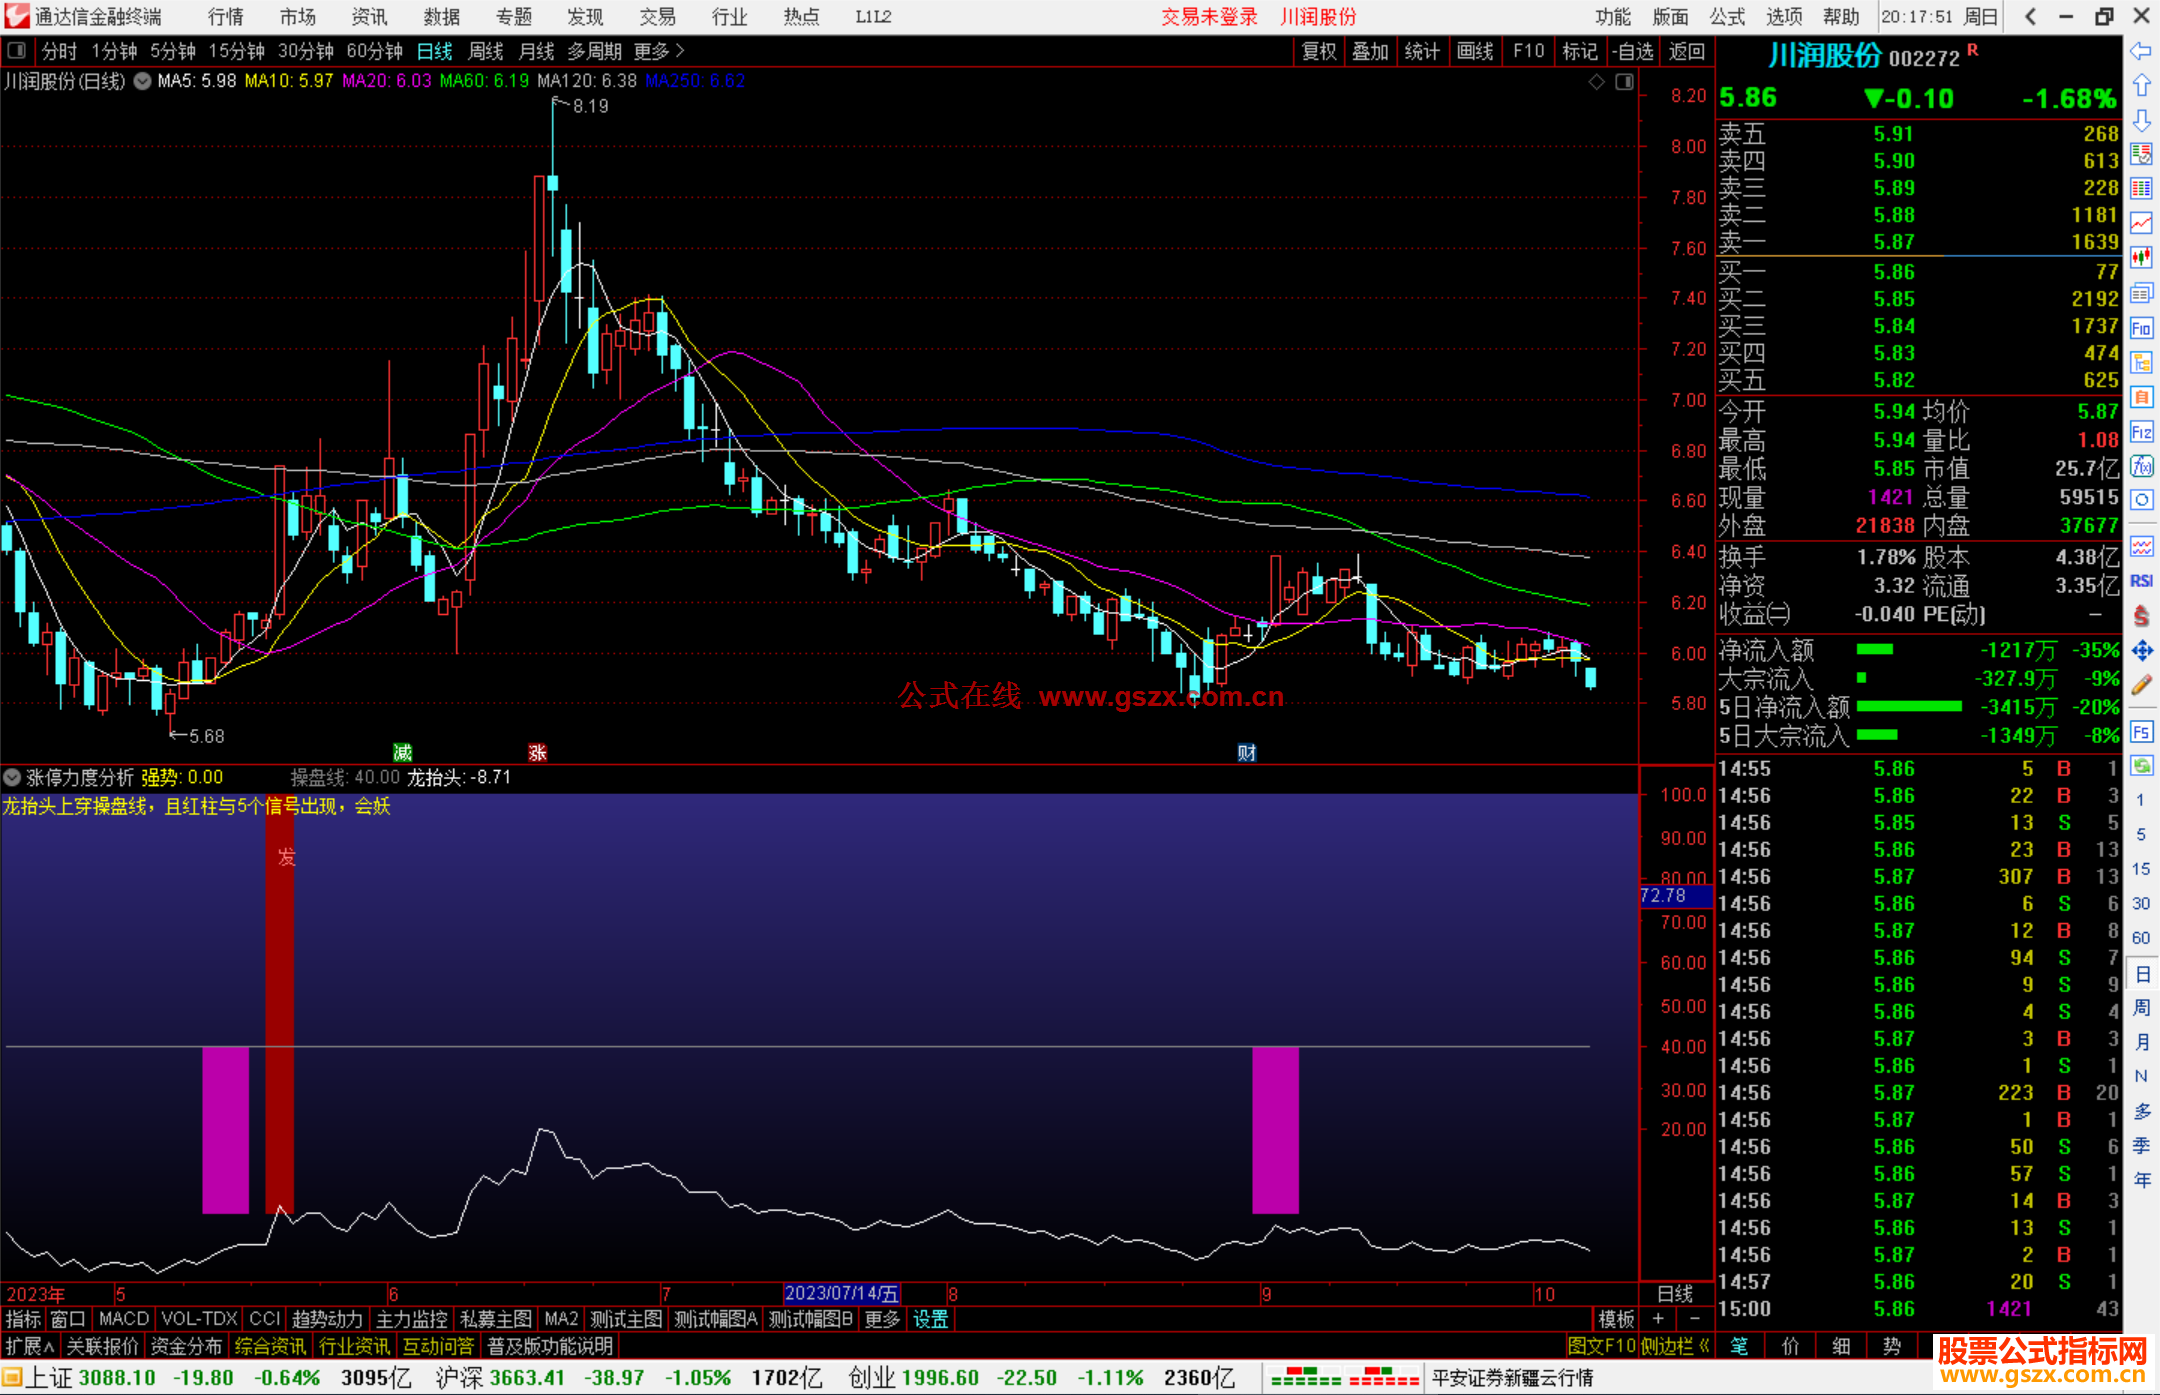
Task: Select the pencil drawing tool icon
Action: [2141, 685]
